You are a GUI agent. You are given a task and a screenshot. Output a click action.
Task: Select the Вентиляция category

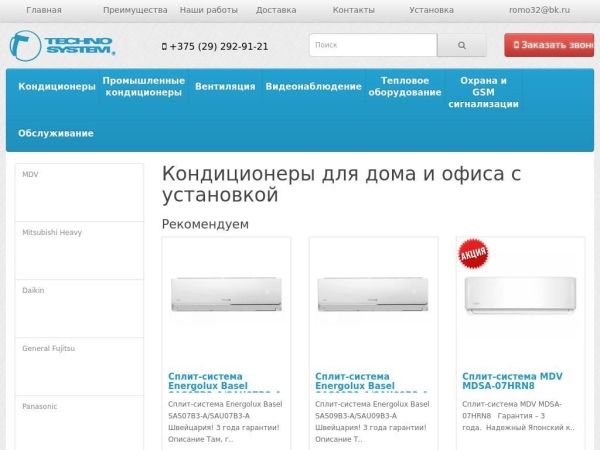tap(225, 86)
